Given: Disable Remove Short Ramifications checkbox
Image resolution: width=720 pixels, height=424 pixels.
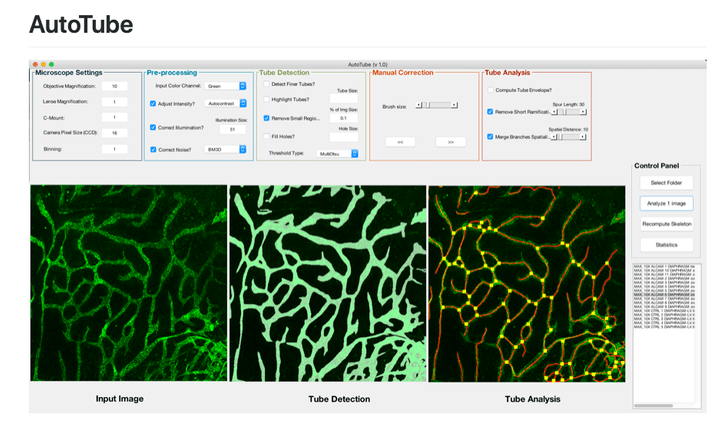Looking at the screenshot, I should (x=490, y=112).
